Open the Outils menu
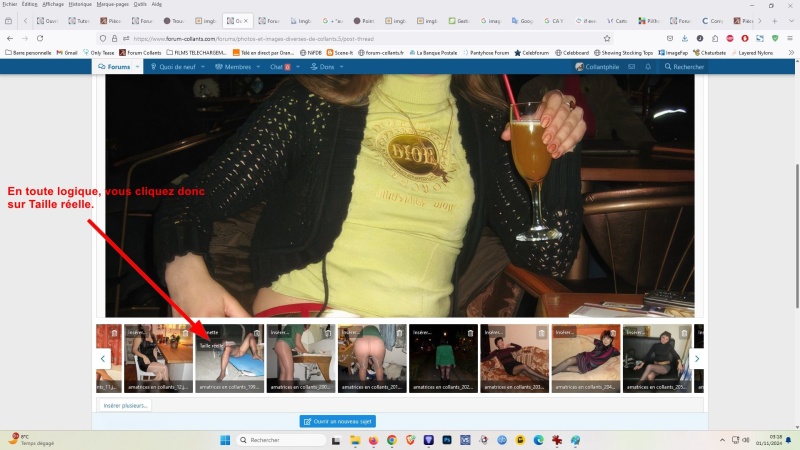 [x=140, y=4]
